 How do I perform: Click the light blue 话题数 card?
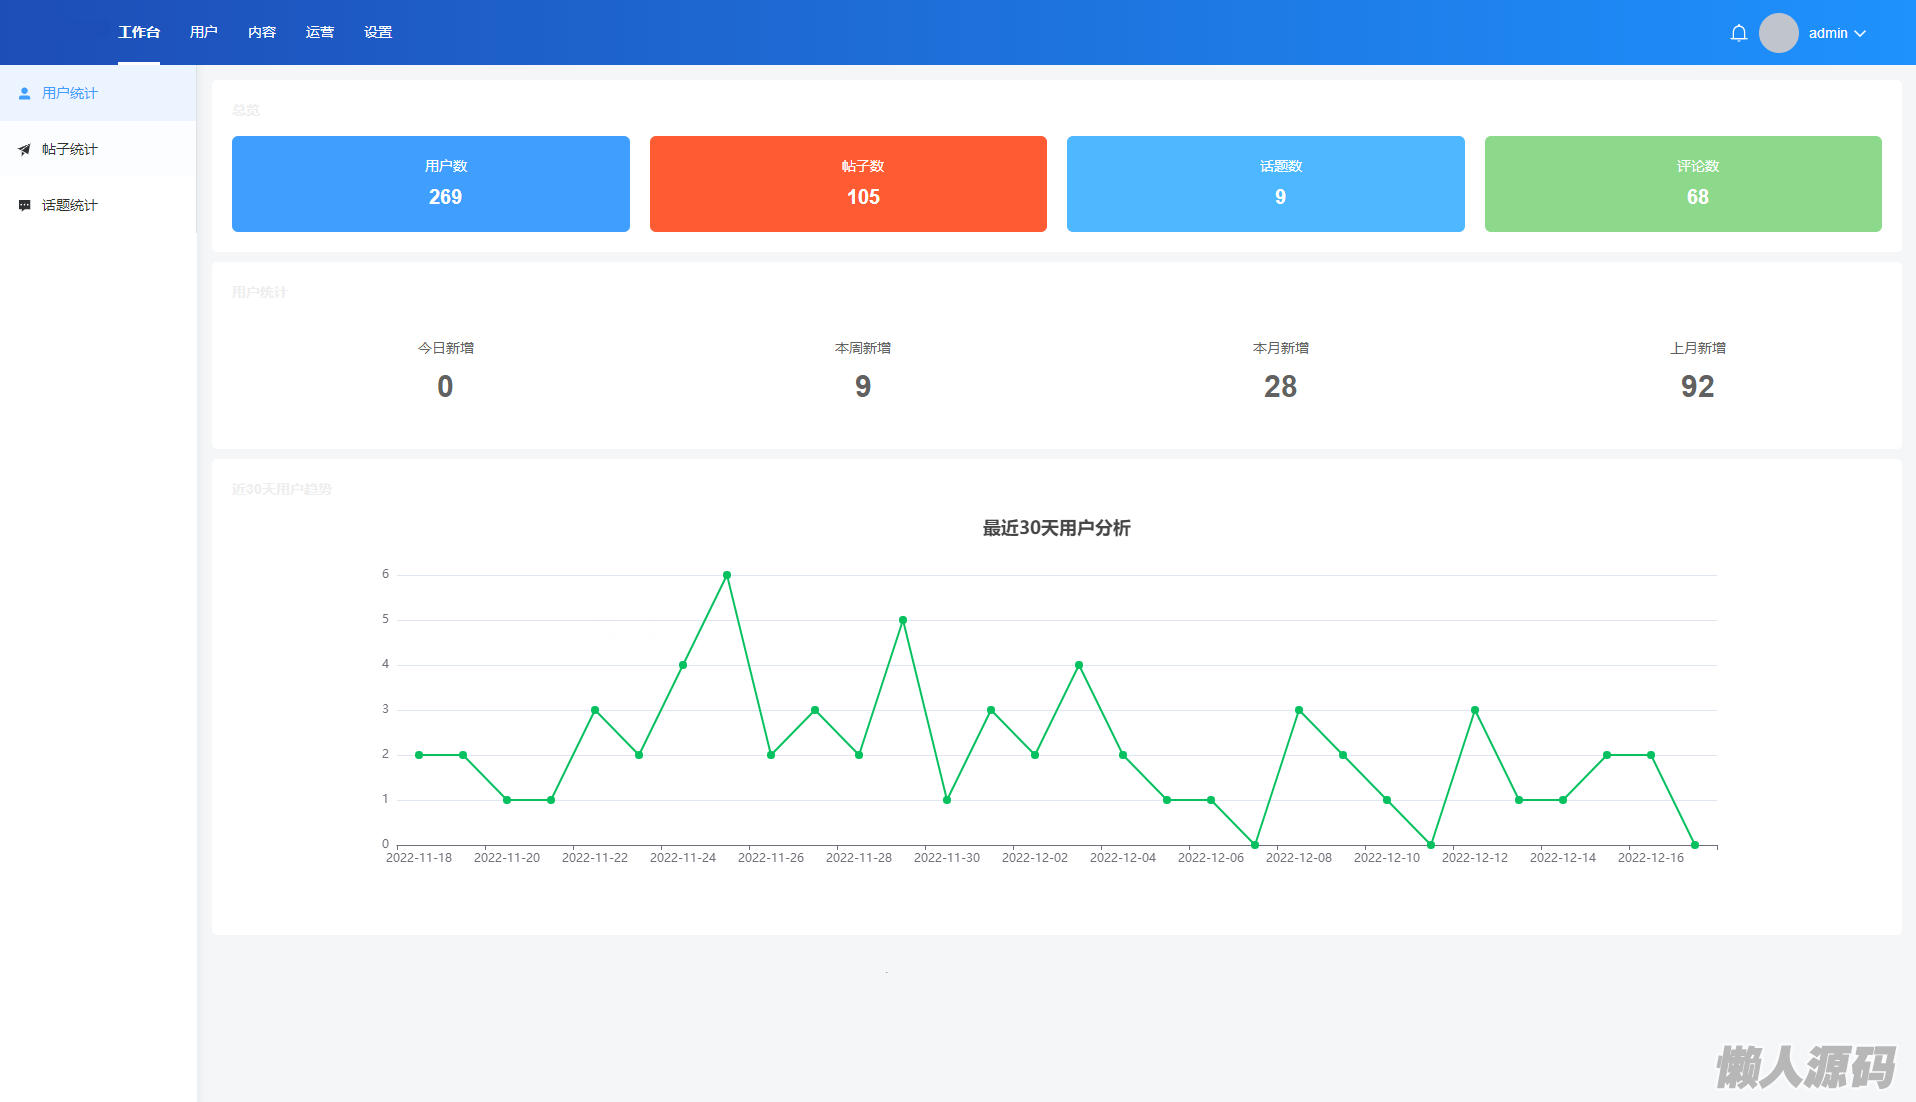(x=1265, y=184)
